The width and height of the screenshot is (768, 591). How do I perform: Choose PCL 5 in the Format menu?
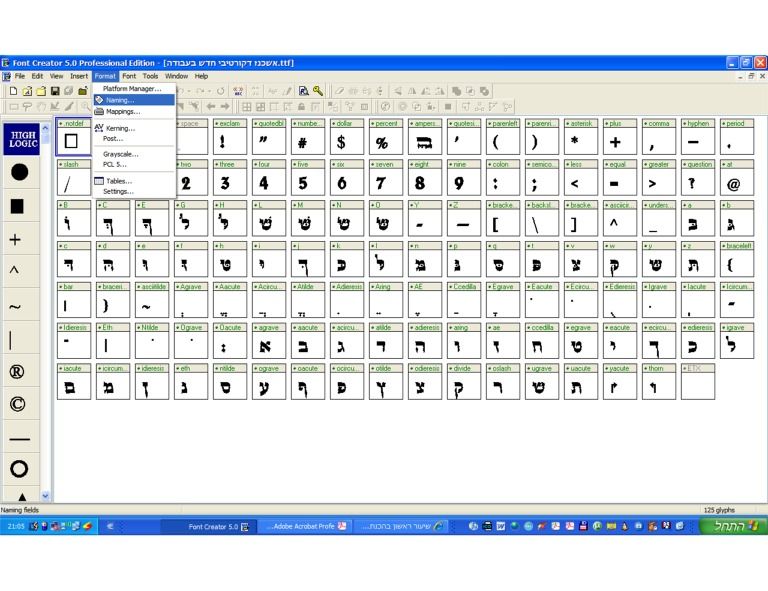[134, 165]
